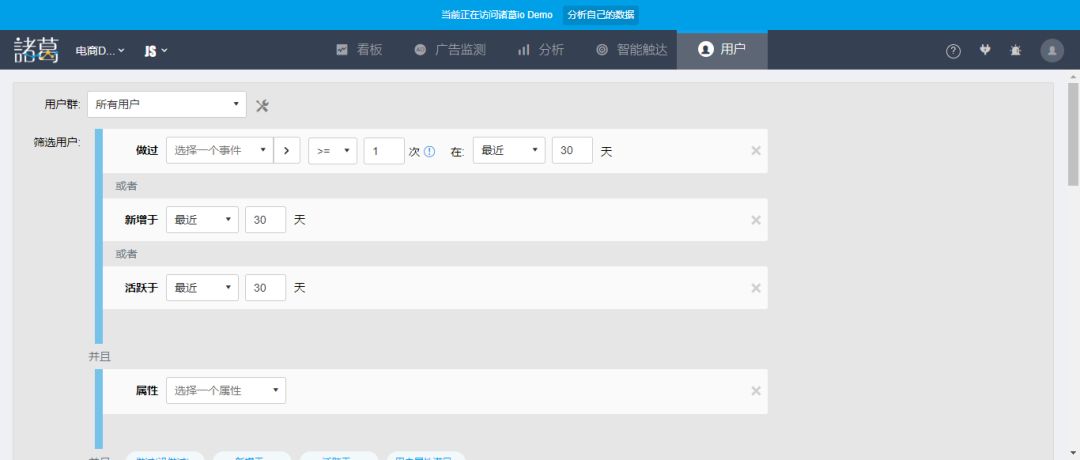Click the 30 days field in 活跃于 row
Screen dimensions: 1080x460
coord(265,288)
